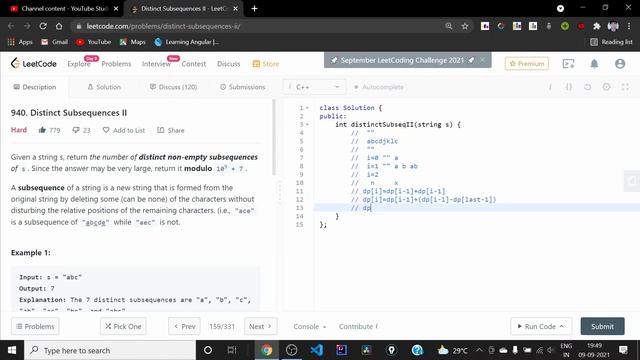Open Gmail bookmark
Viewport: 640px width, 360px height.
pos(54,42)
